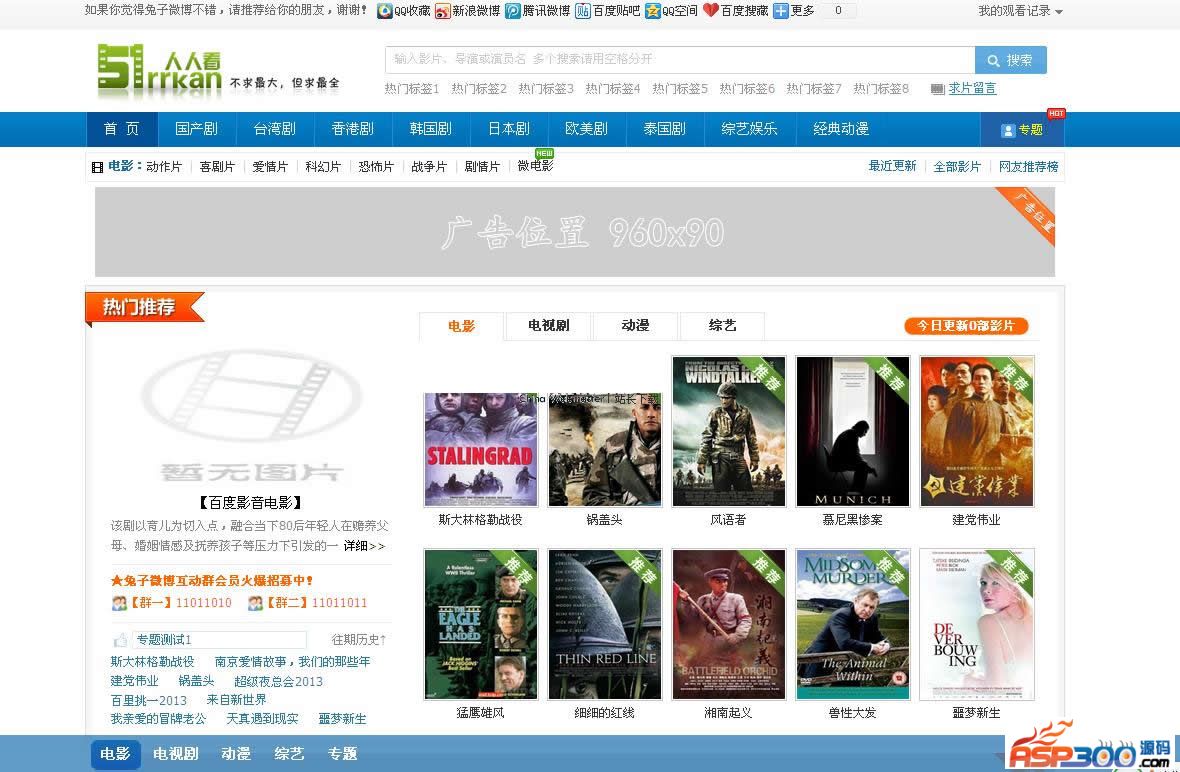The image size is (1180, 772).
Task: Open Stalingrad movie poster
Action: [x=480, y=449]
